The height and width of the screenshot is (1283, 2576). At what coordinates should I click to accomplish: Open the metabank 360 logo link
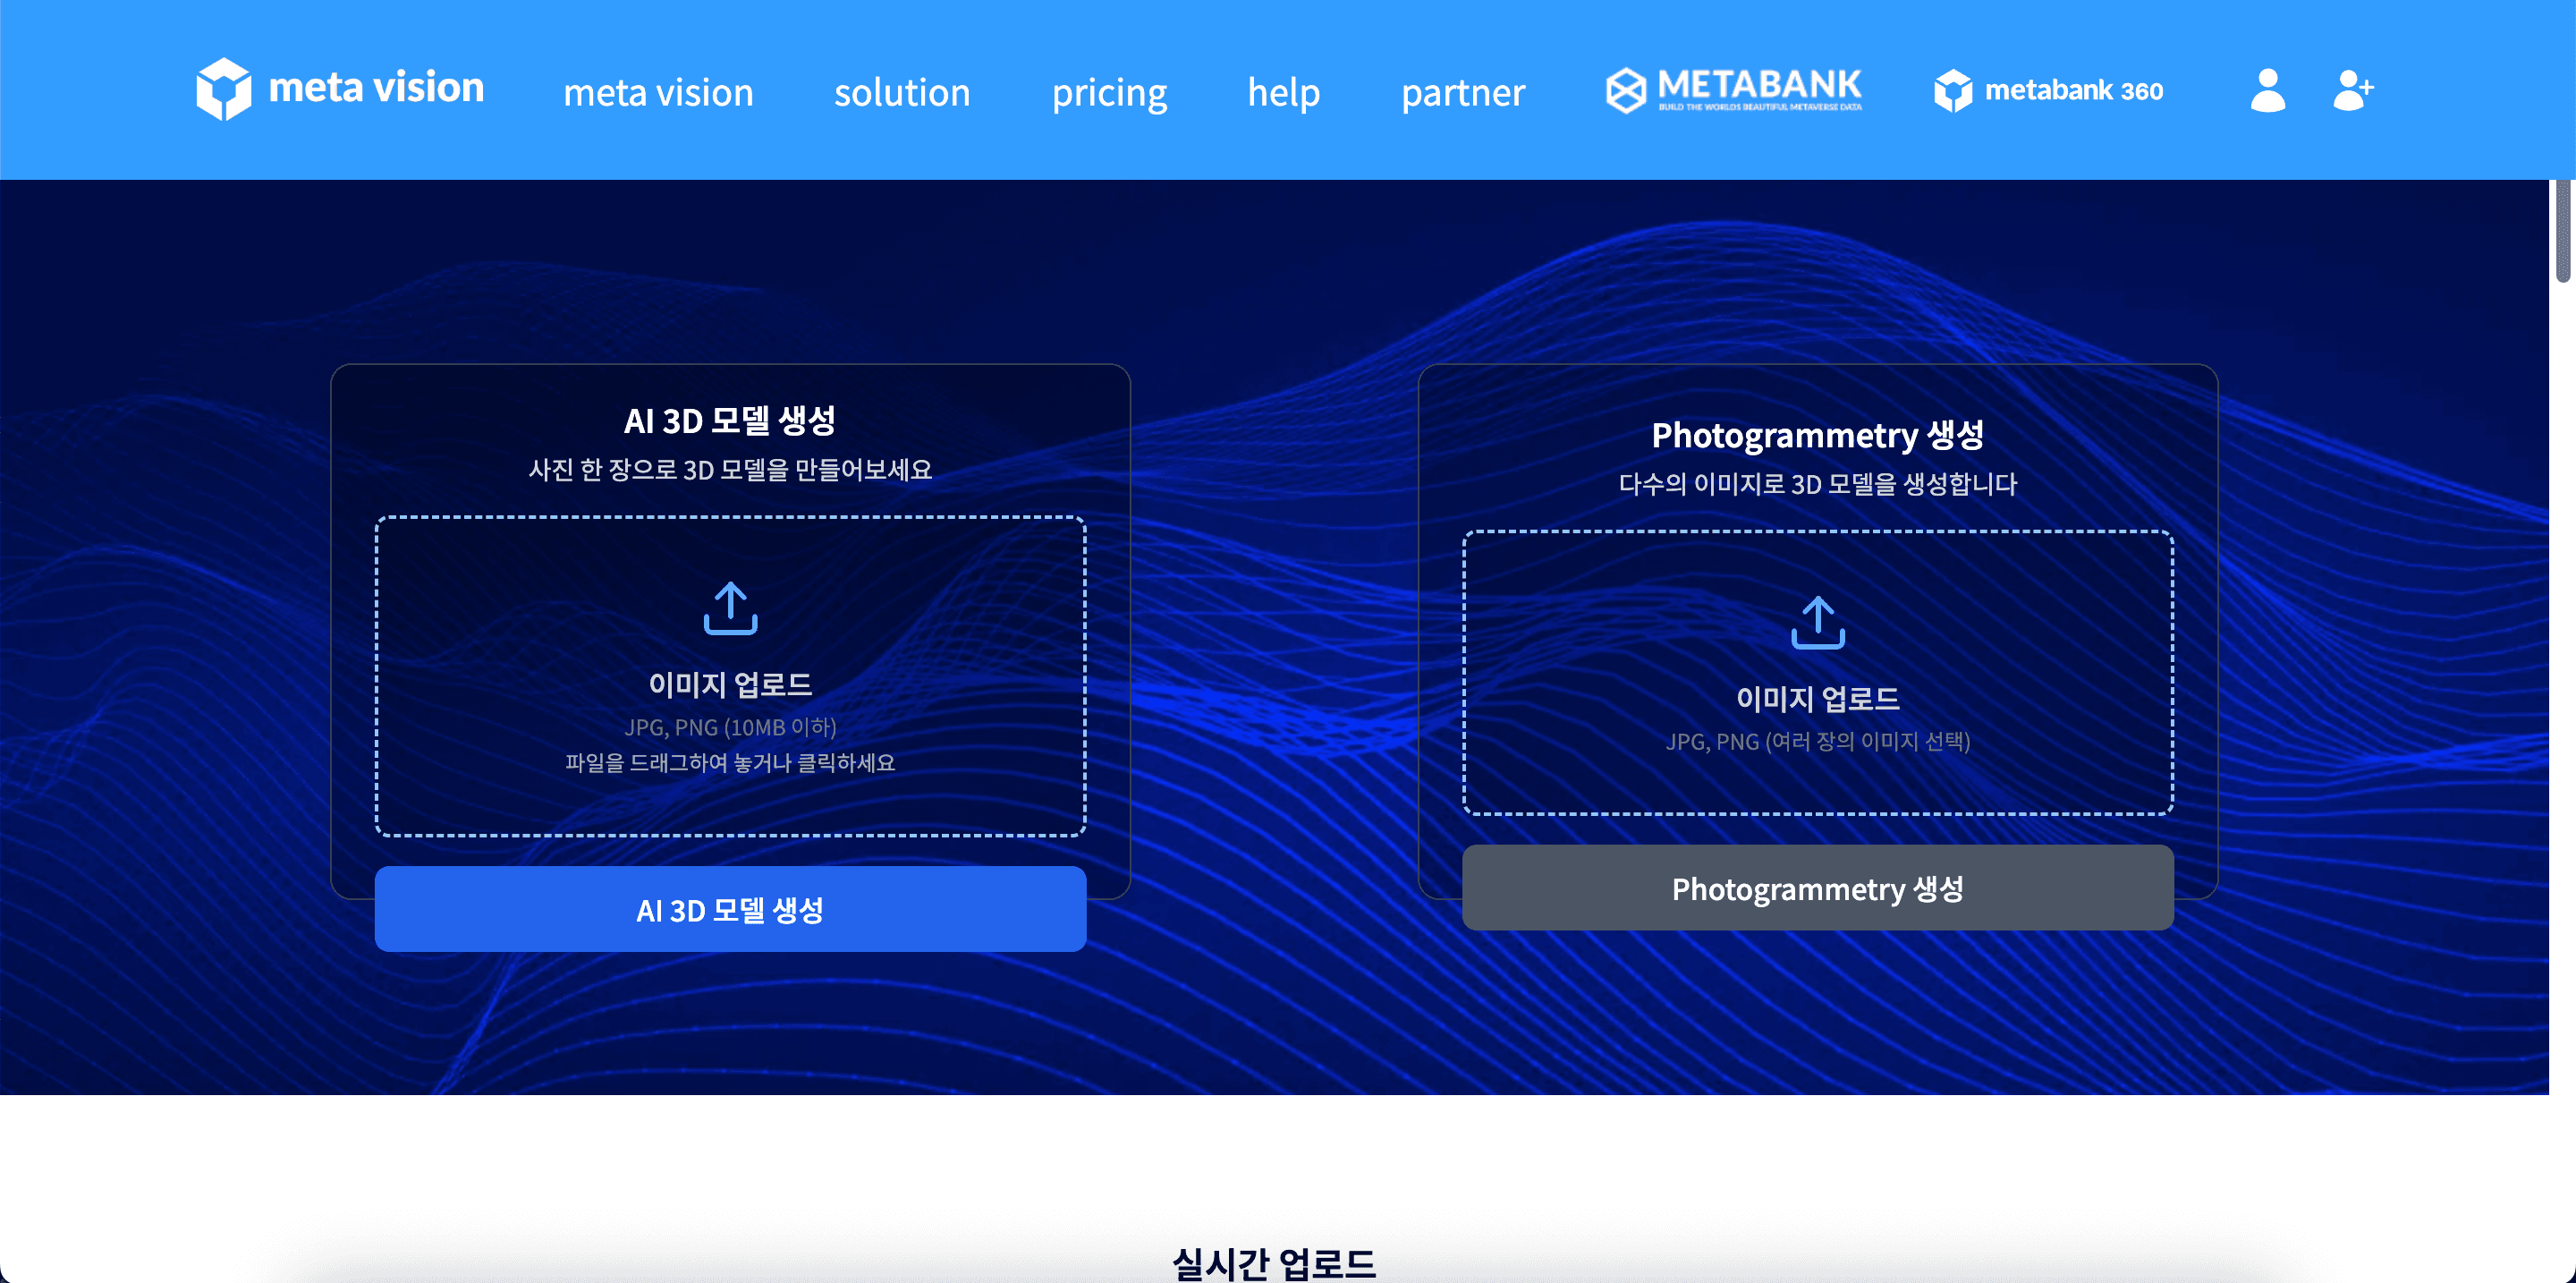tap(2047, 91)
